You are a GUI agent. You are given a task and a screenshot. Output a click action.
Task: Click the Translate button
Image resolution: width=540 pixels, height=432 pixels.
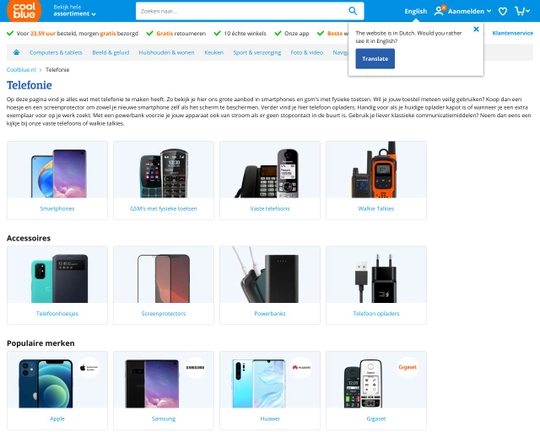(x=375, y=59)
